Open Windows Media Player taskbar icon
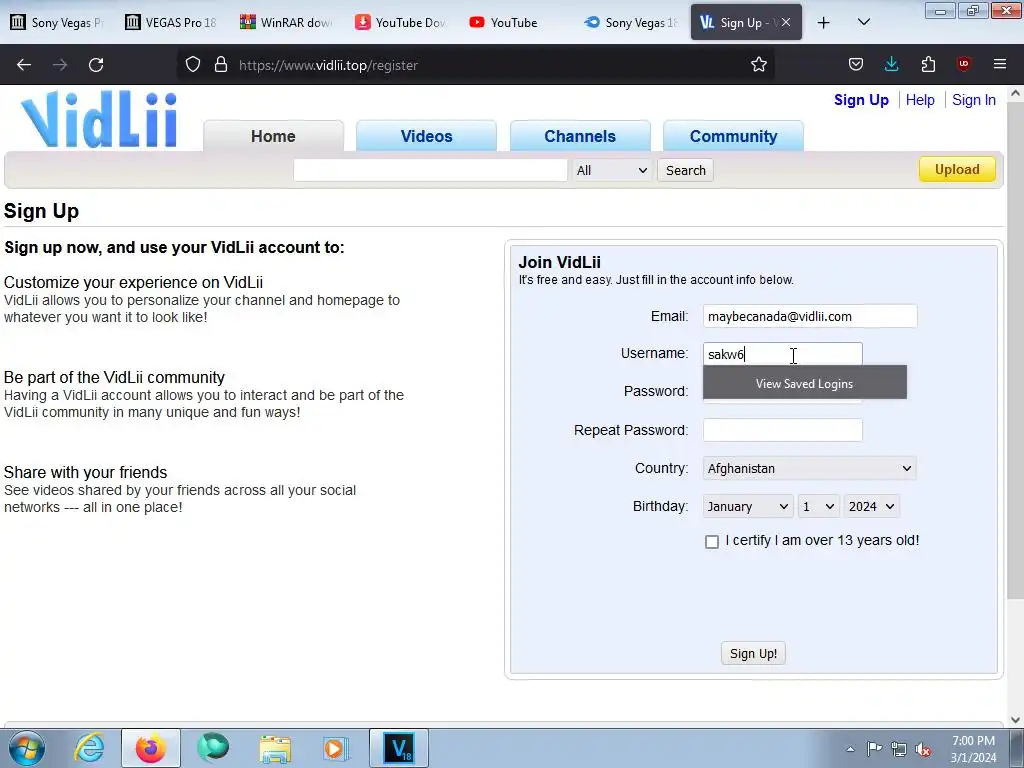 336,748
